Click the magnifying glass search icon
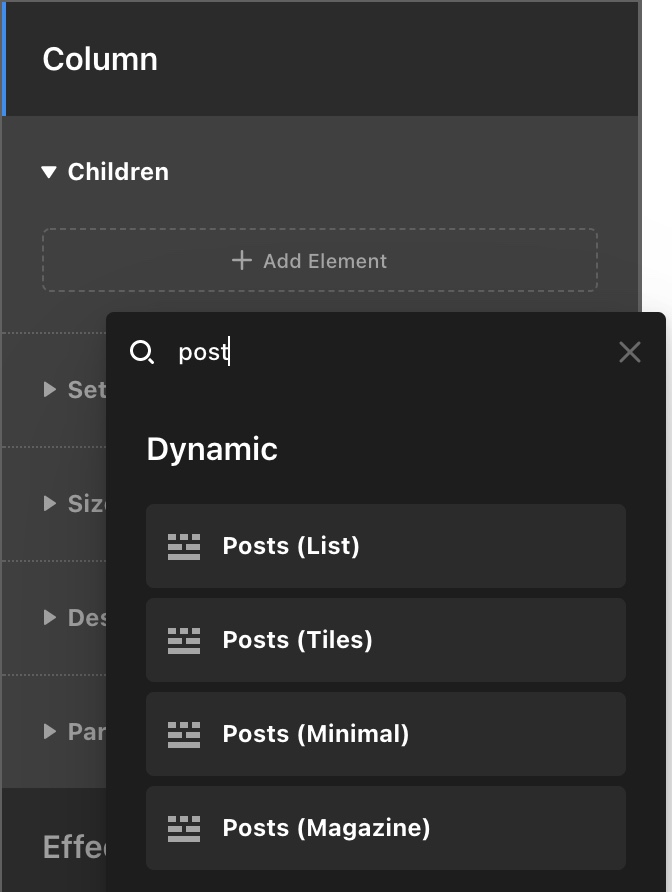Image resolution: width=672 pixels, height=892 pixels. click(142, 352)
